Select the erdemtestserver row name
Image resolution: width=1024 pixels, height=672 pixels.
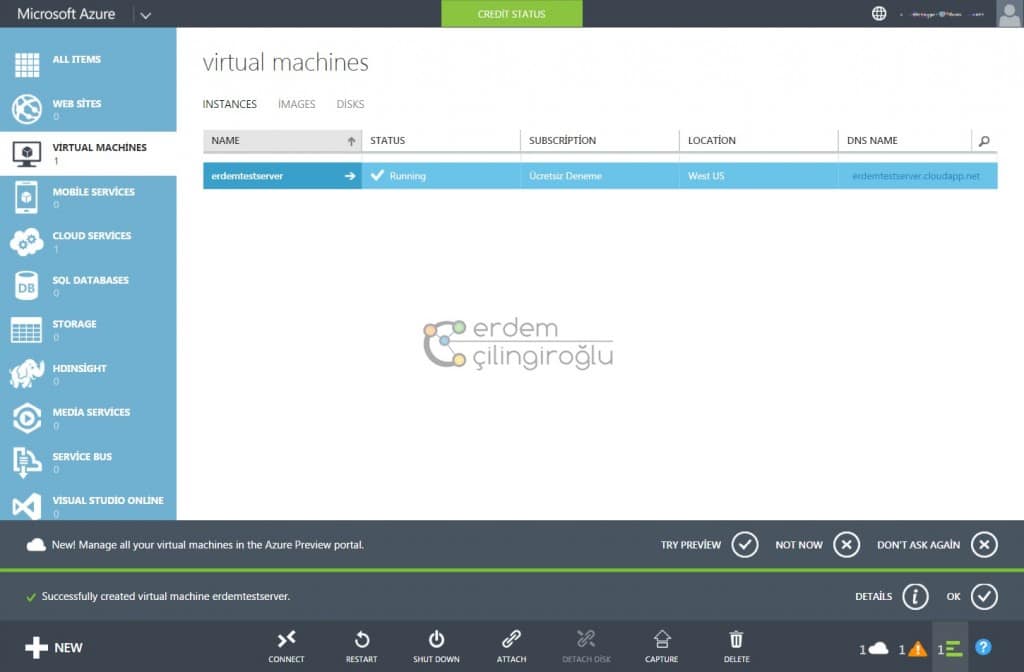[x=247, y=176]
